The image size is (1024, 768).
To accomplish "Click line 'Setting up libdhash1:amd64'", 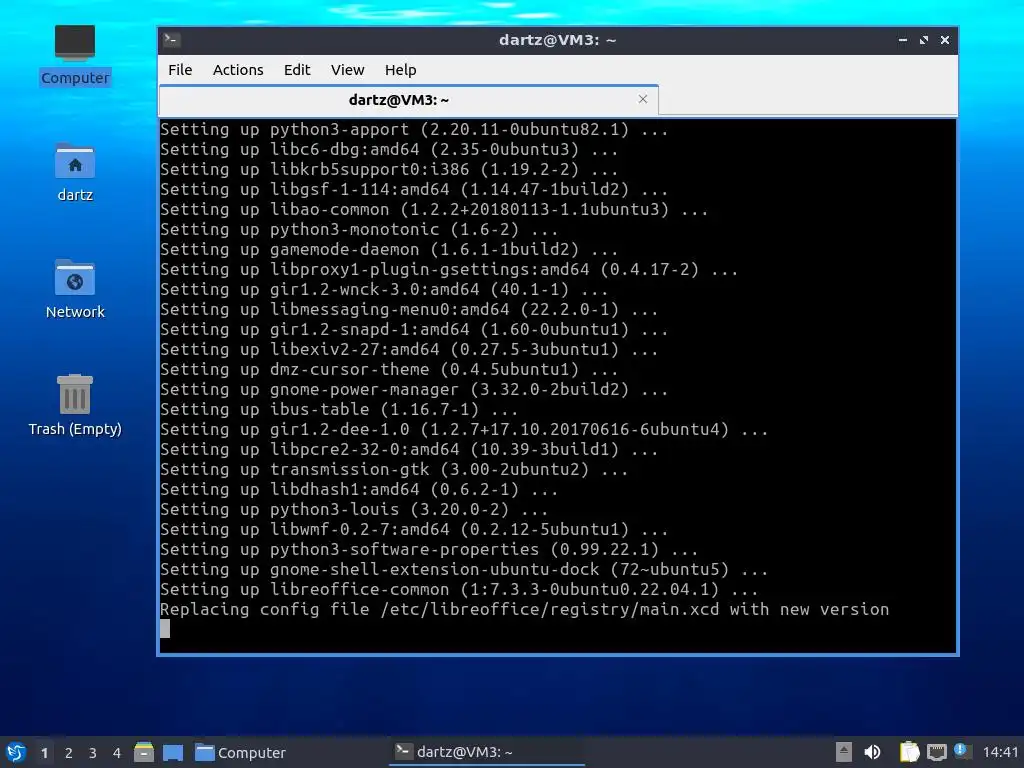I will [359, 490].
